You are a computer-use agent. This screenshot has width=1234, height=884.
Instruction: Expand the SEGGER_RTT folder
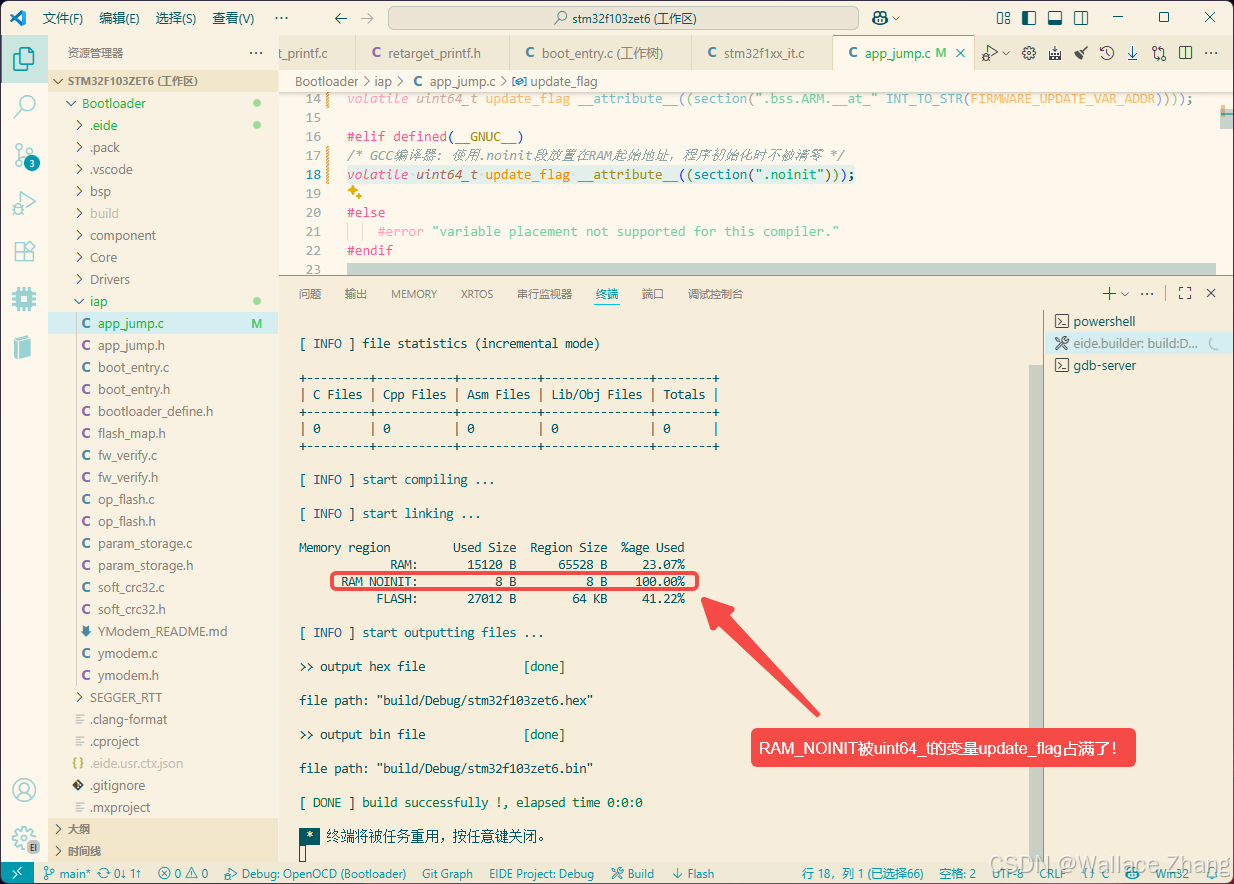pyautogui.click(x=163, y=697)
